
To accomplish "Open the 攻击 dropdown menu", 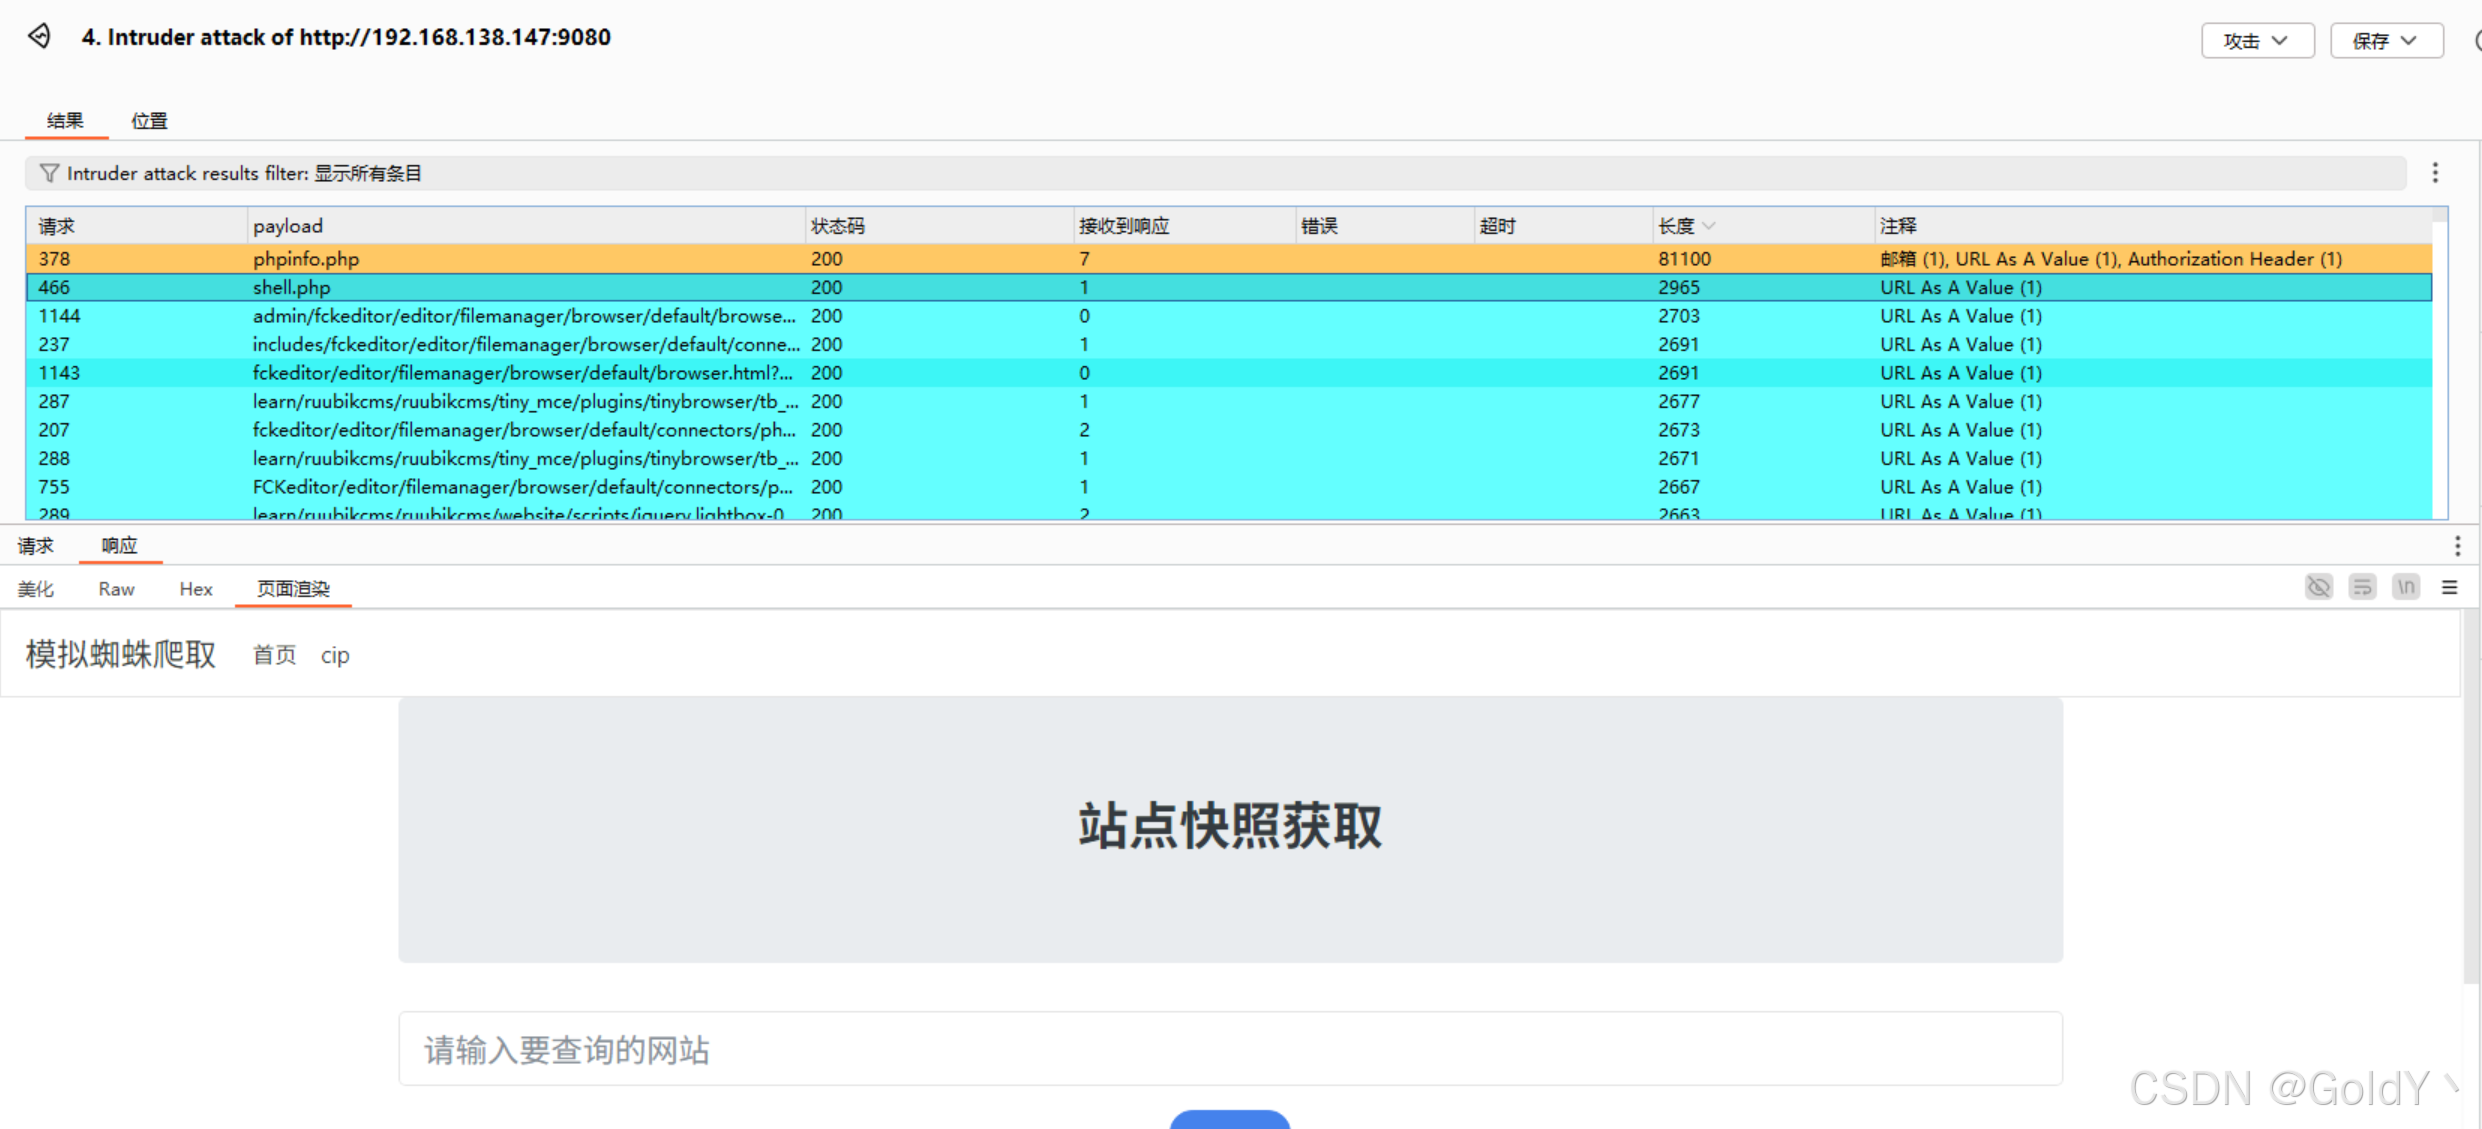I will point(2256,41).
